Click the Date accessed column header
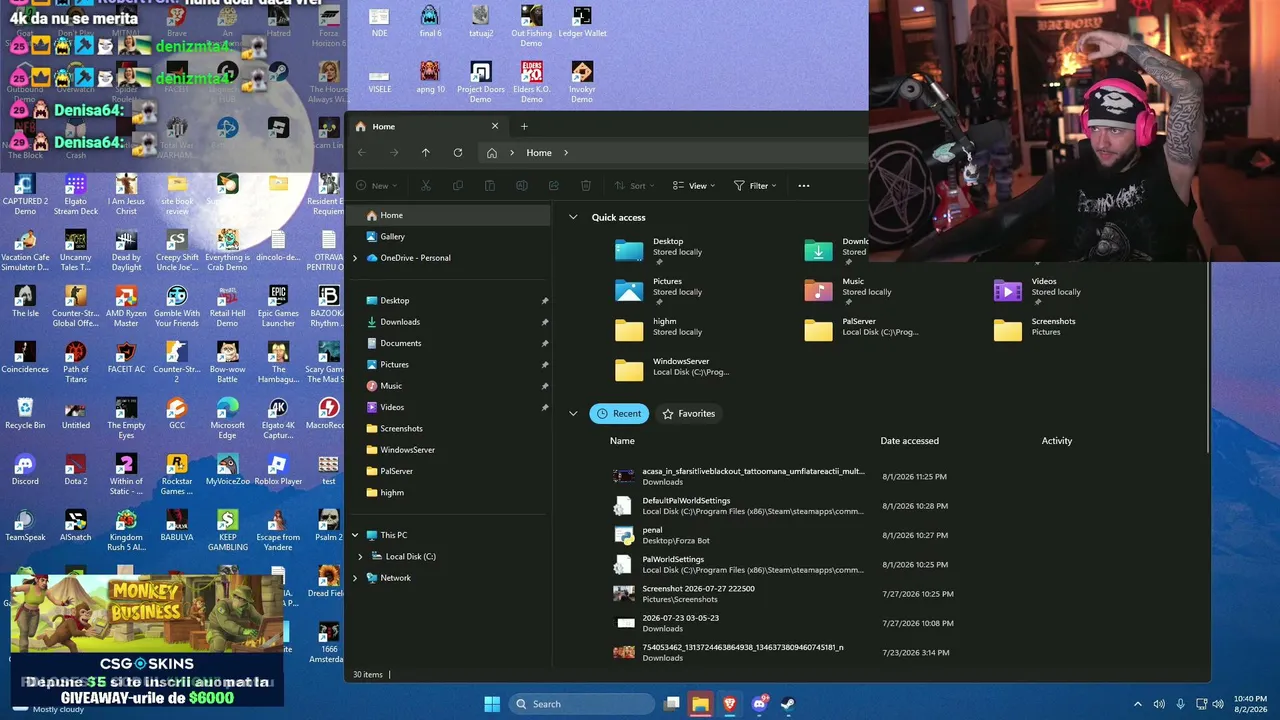 coord(909,441)
